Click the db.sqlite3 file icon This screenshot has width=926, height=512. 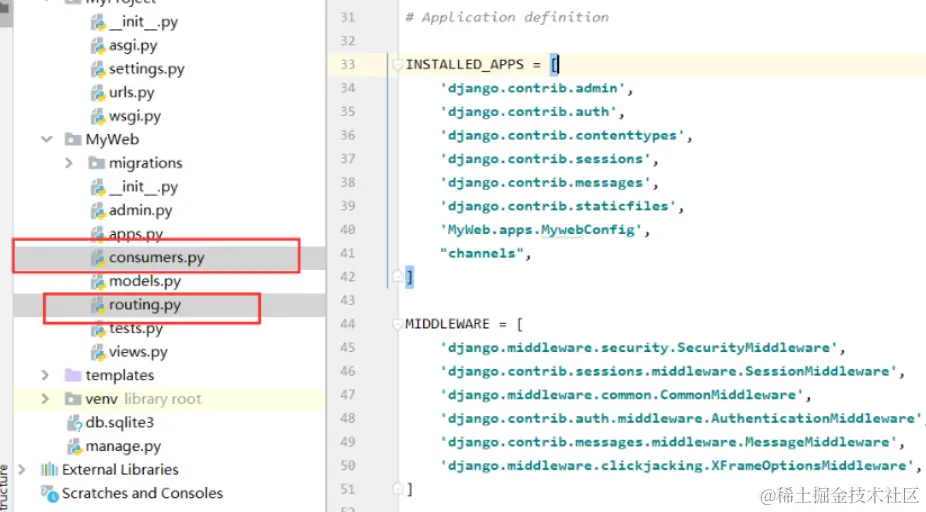click(74, 422)
